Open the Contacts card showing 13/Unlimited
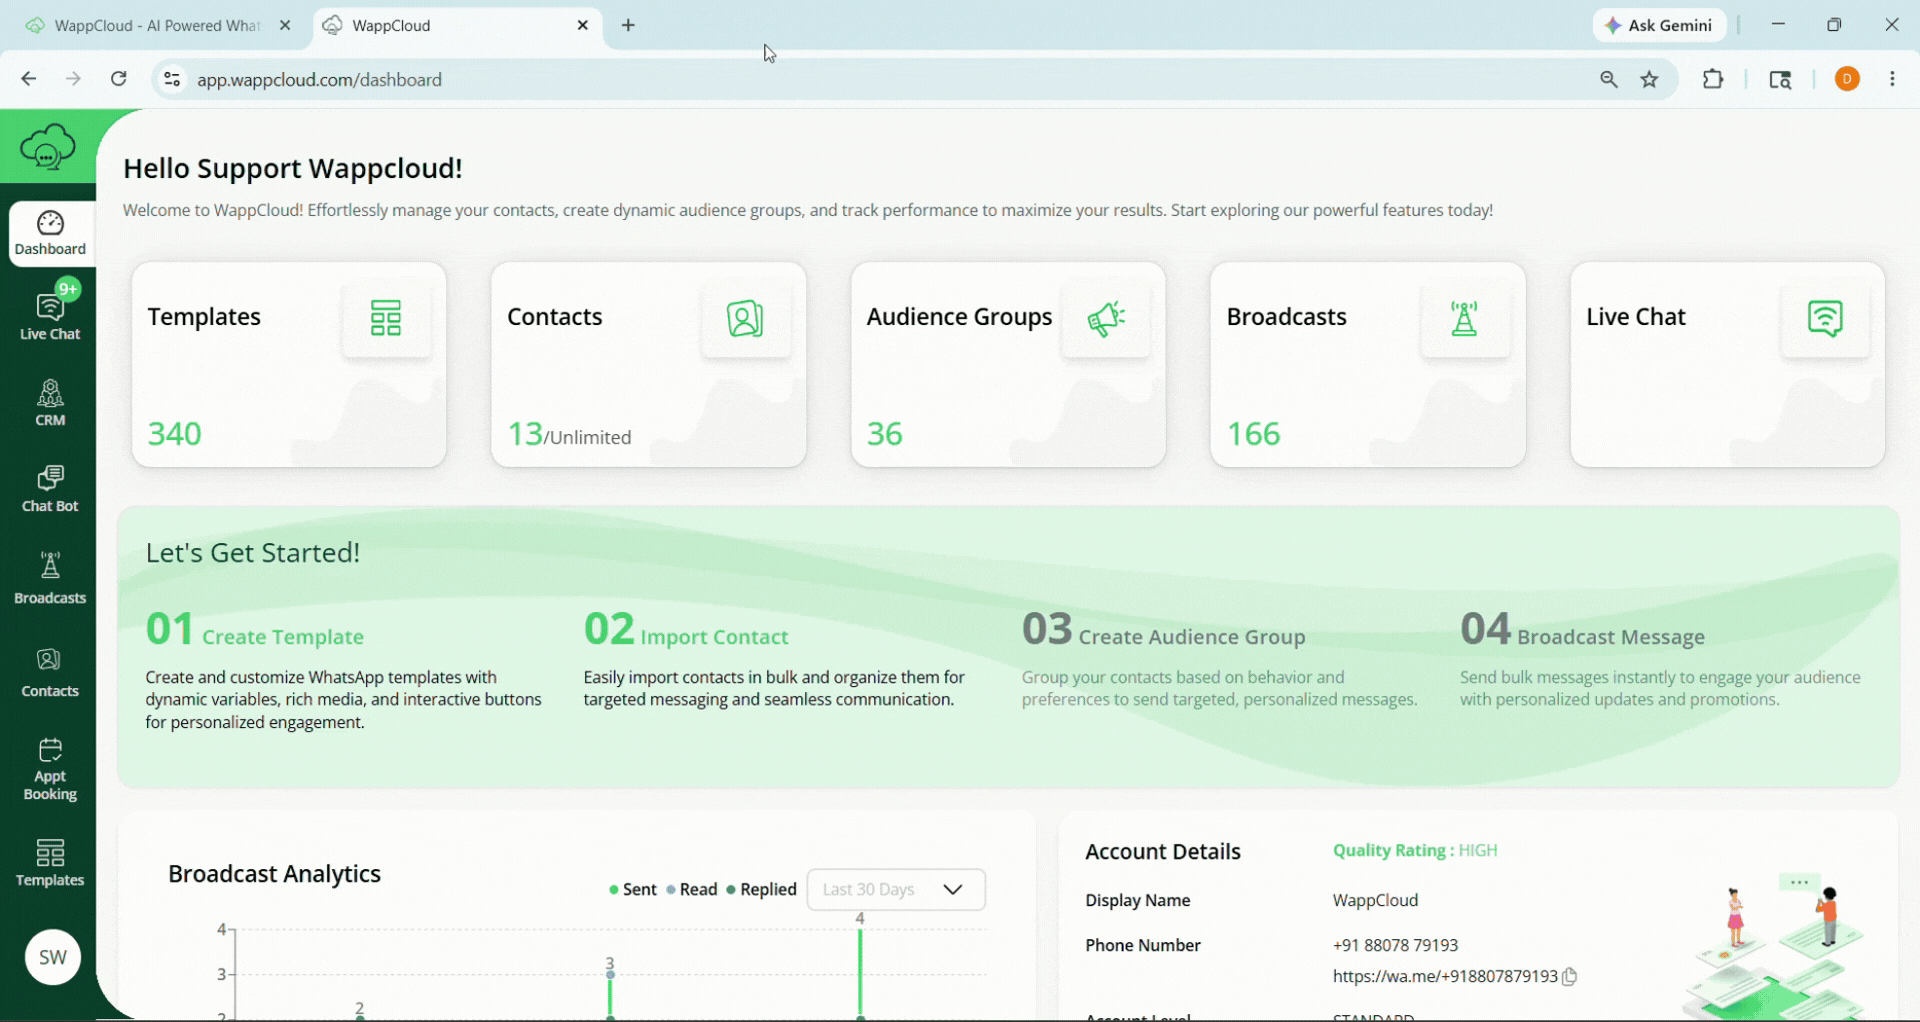The height and width of the screenshot is (1022, 1920). pos(649,365)
